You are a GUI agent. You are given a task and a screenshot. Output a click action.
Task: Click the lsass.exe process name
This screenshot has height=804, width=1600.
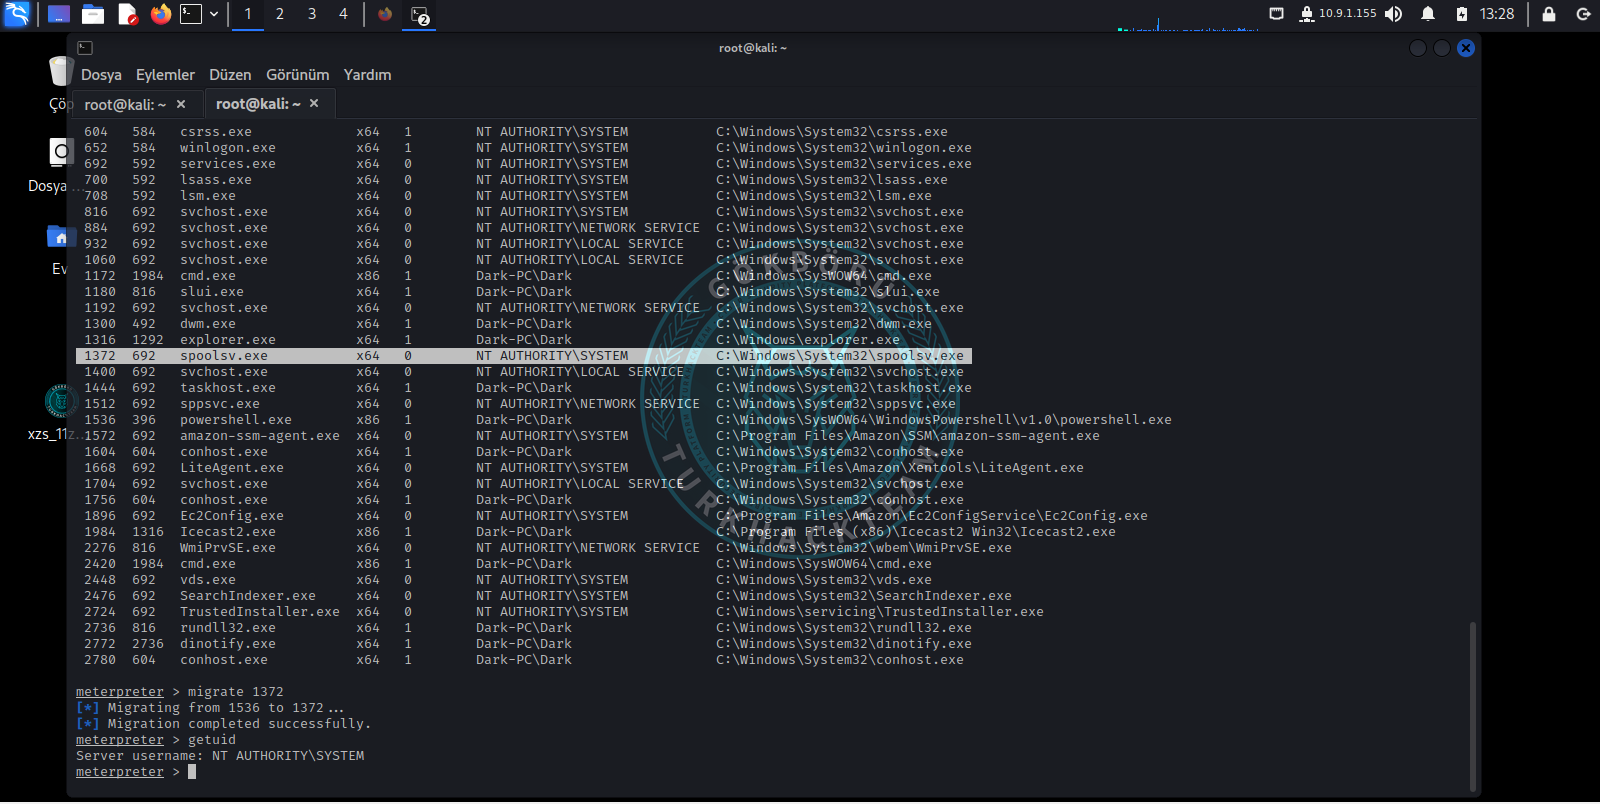pos(216,180)
